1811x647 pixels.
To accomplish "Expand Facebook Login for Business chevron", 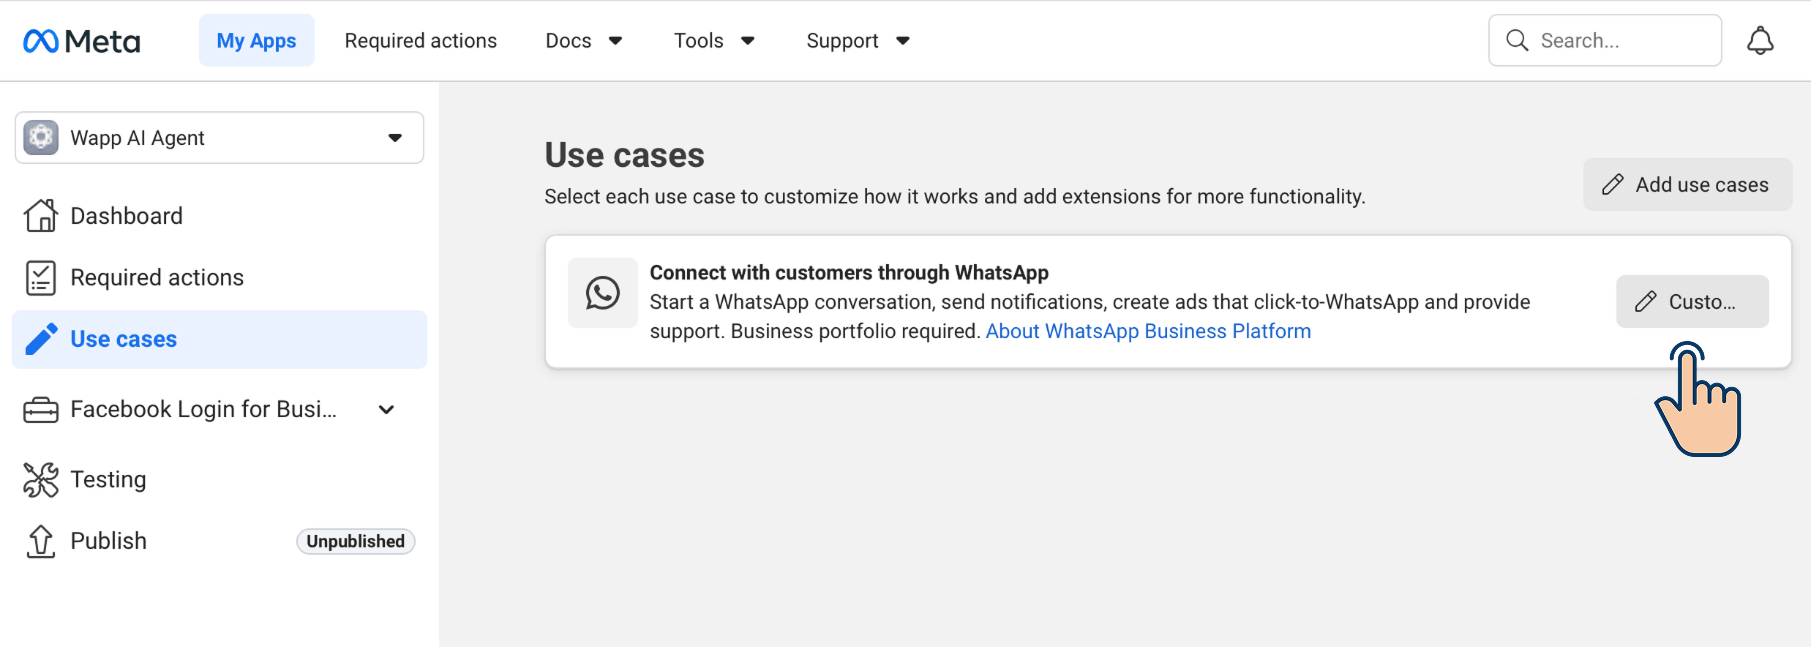I will [387, 410].
